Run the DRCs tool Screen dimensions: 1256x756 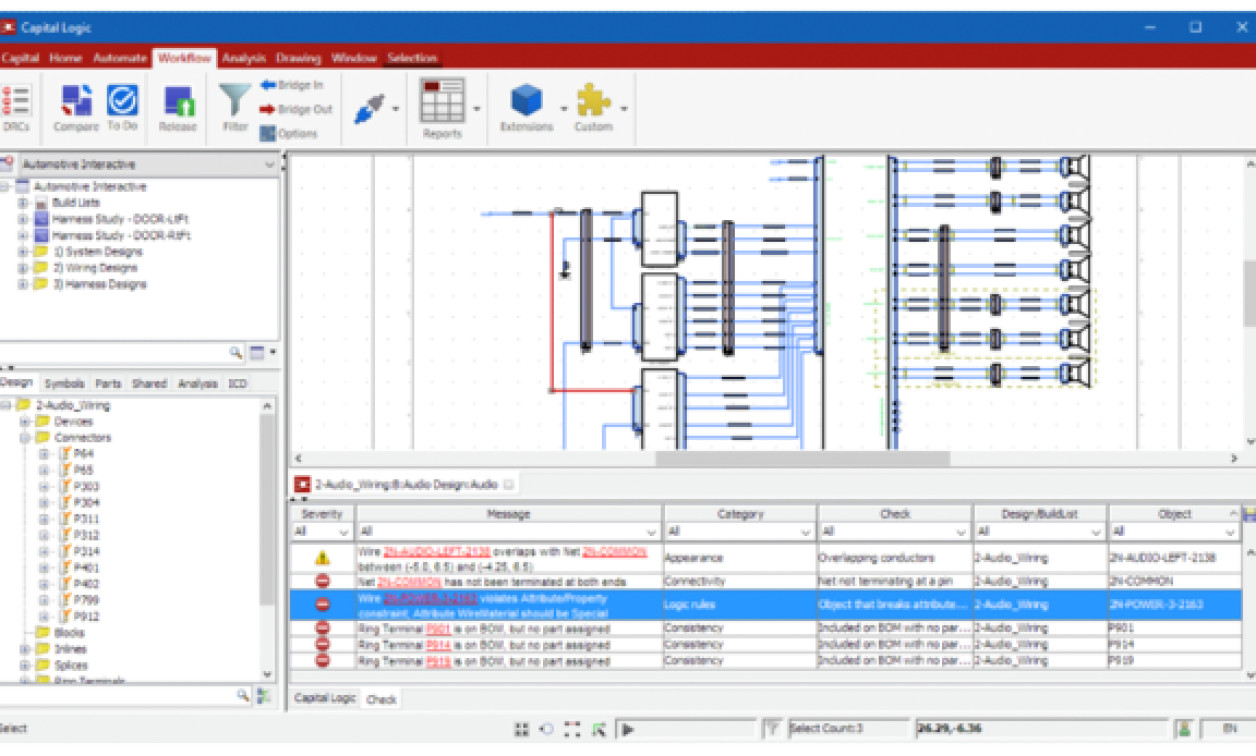pyautogui.click(x=16, y=104)
